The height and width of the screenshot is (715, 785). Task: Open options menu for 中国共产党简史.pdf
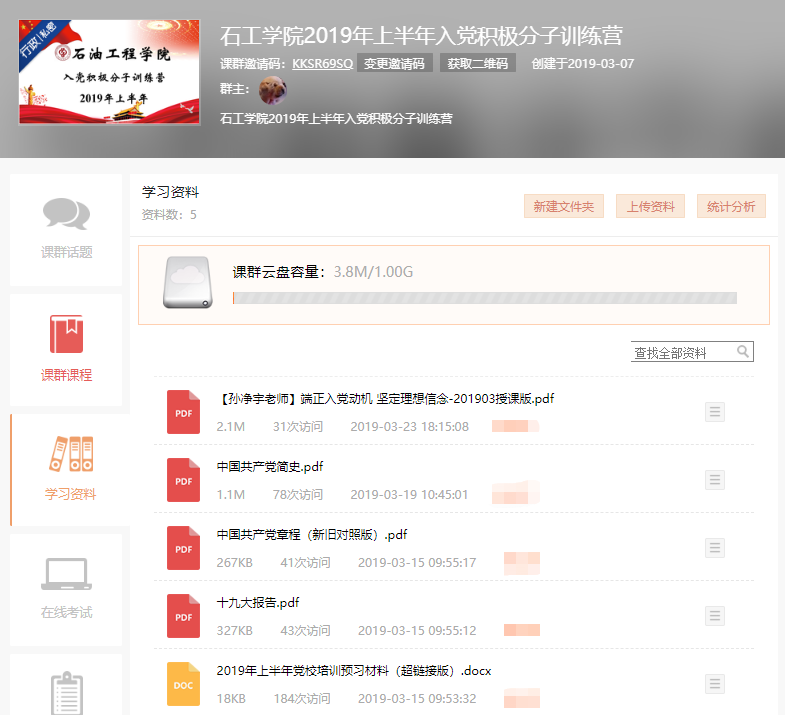pos(715,480)
